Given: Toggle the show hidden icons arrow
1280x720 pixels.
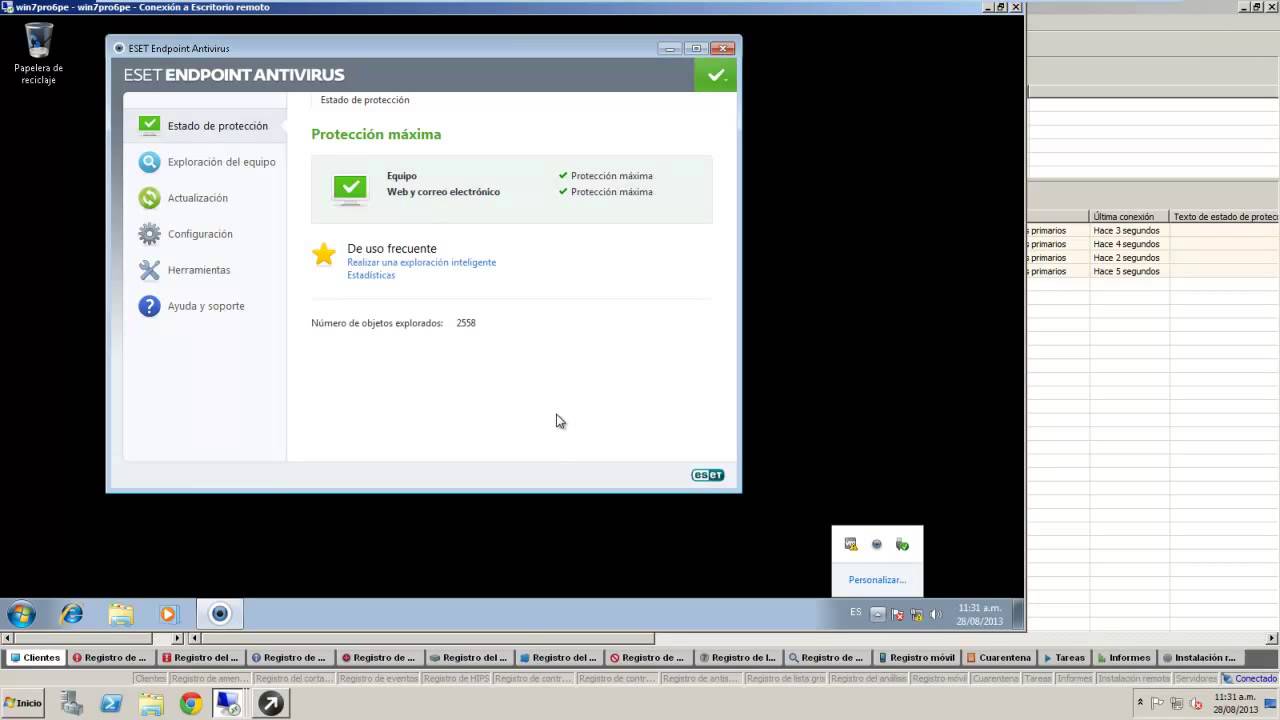Looking at the screenshot, I should point(877,614).
